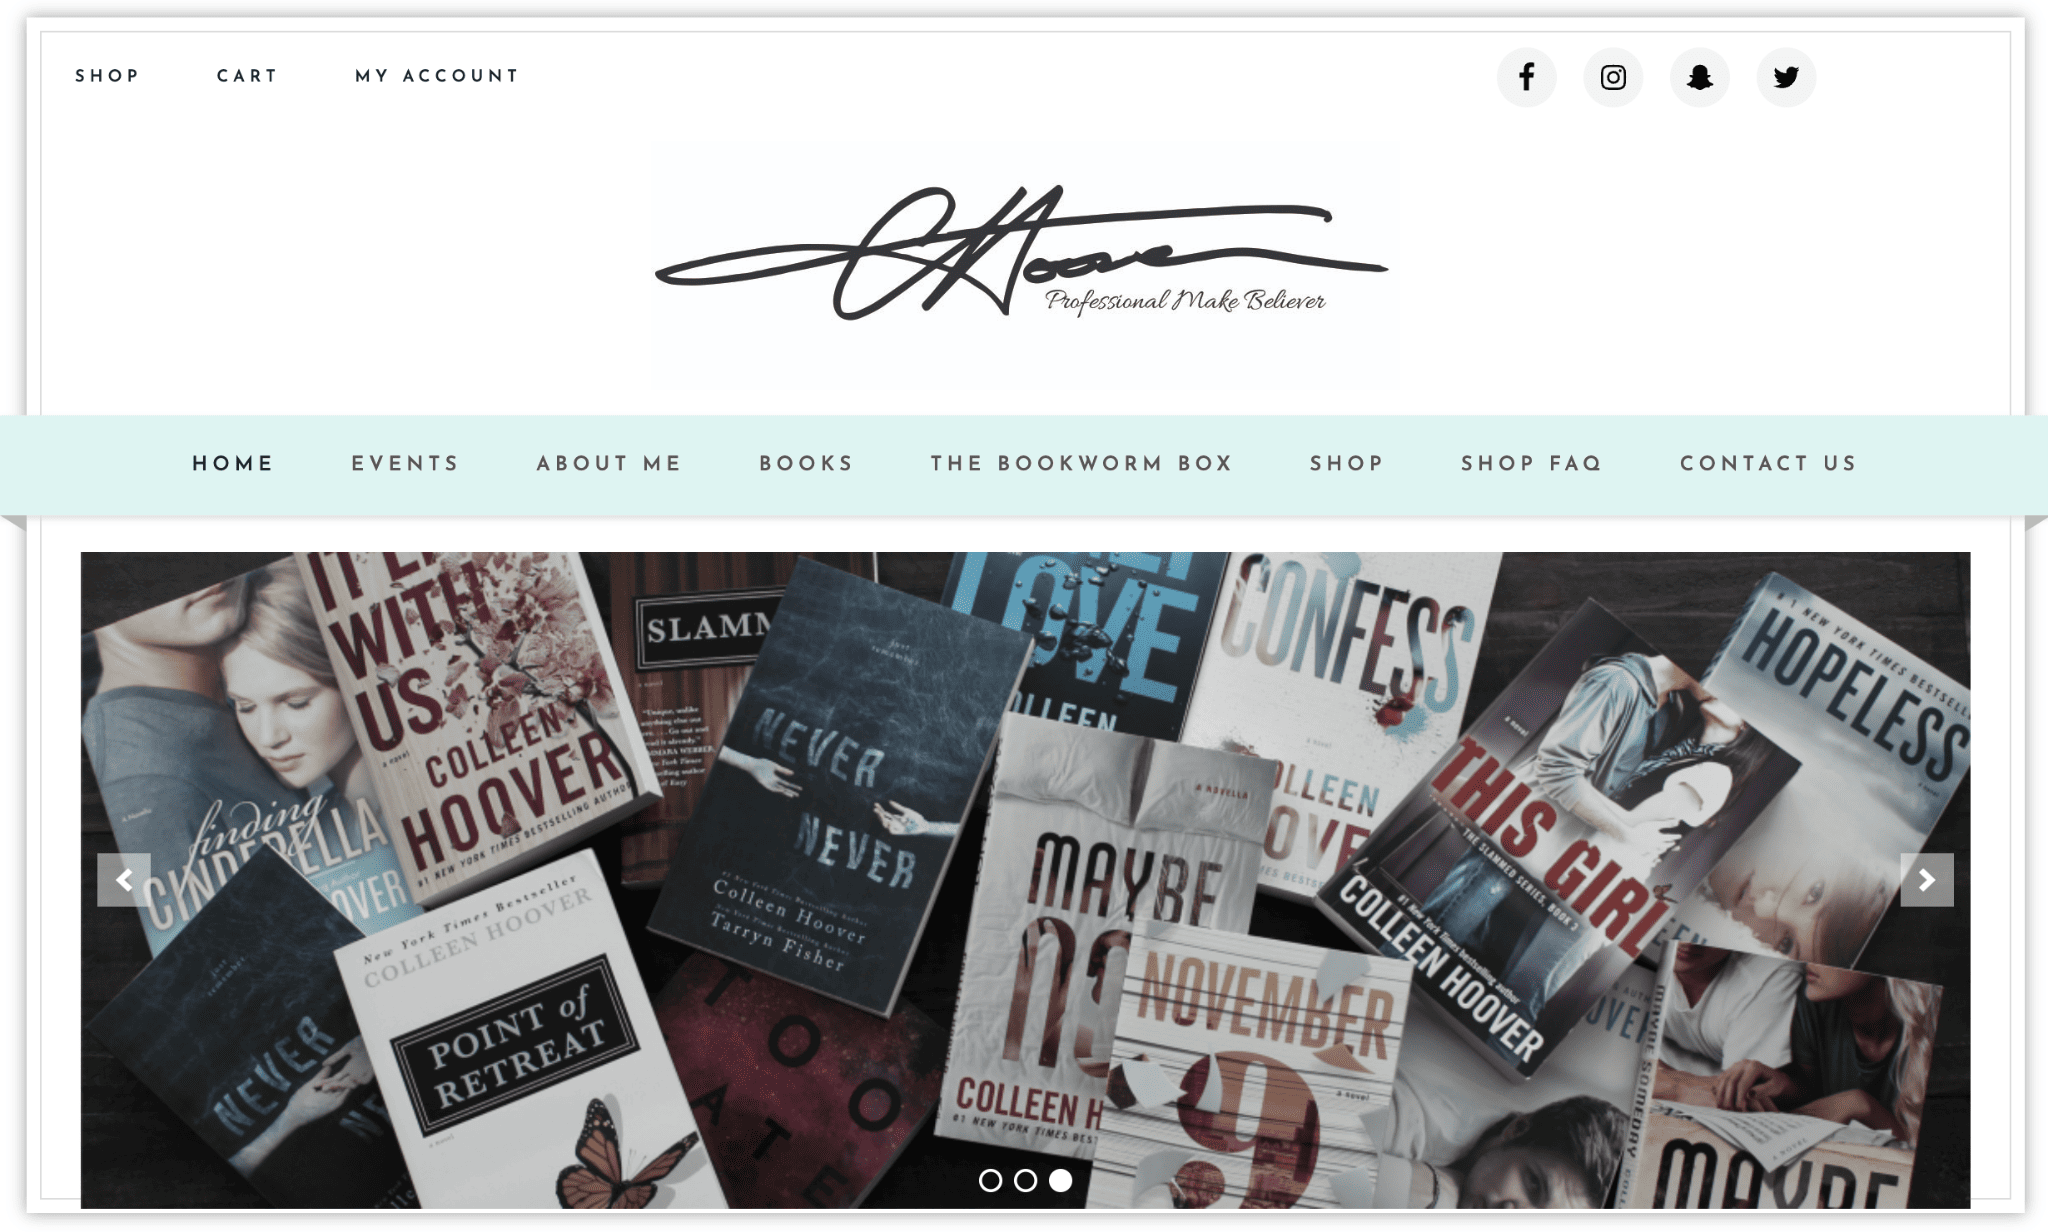Select first carousel dot indicator

coord(986,1181)
